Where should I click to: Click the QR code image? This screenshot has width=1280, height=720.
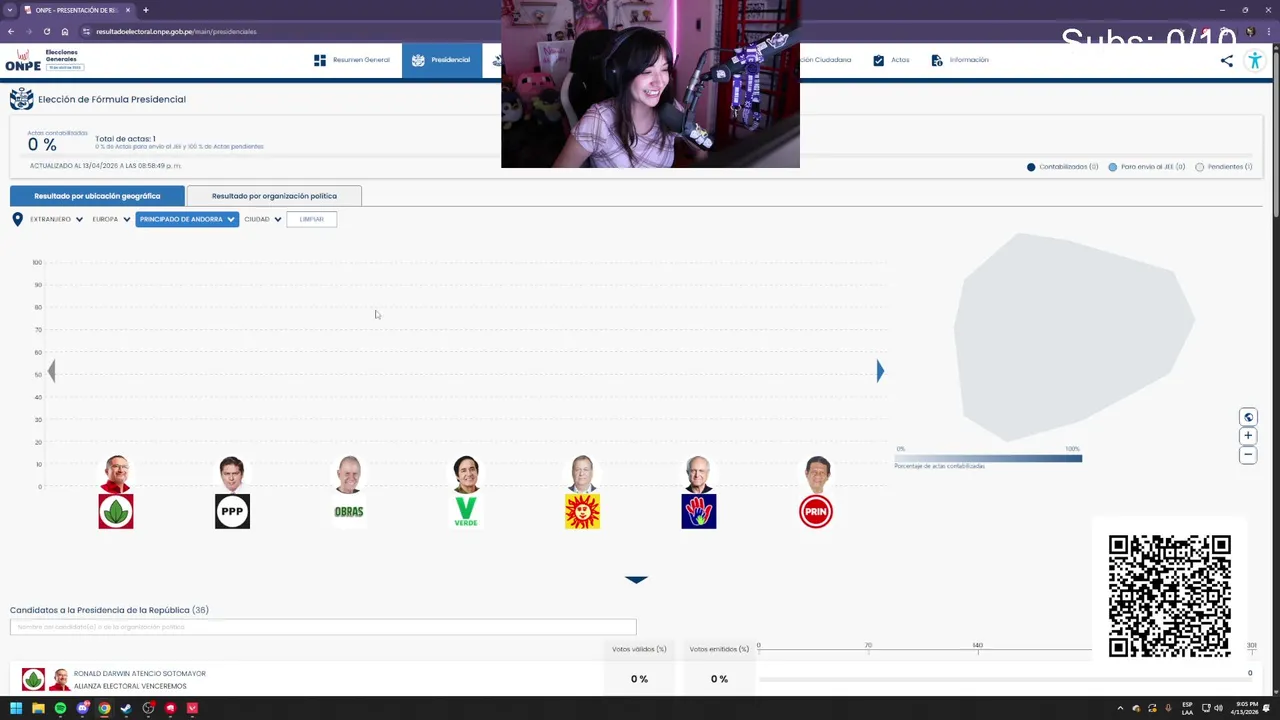pos(1169,596)
